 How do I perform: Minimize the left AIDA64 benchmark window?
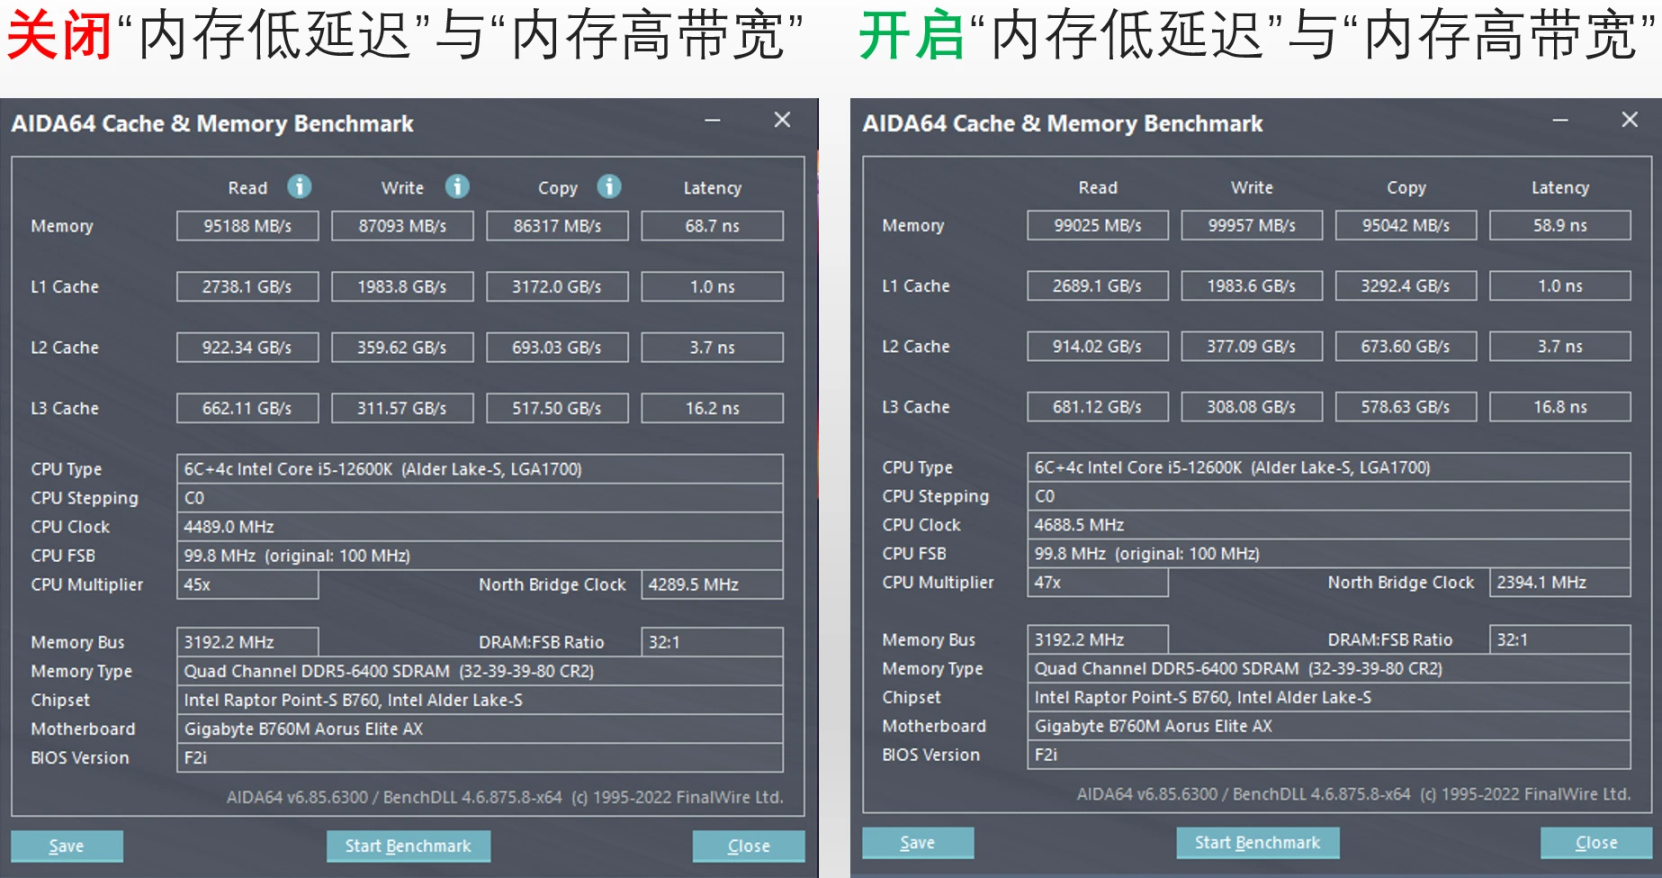tap(712, 121)
